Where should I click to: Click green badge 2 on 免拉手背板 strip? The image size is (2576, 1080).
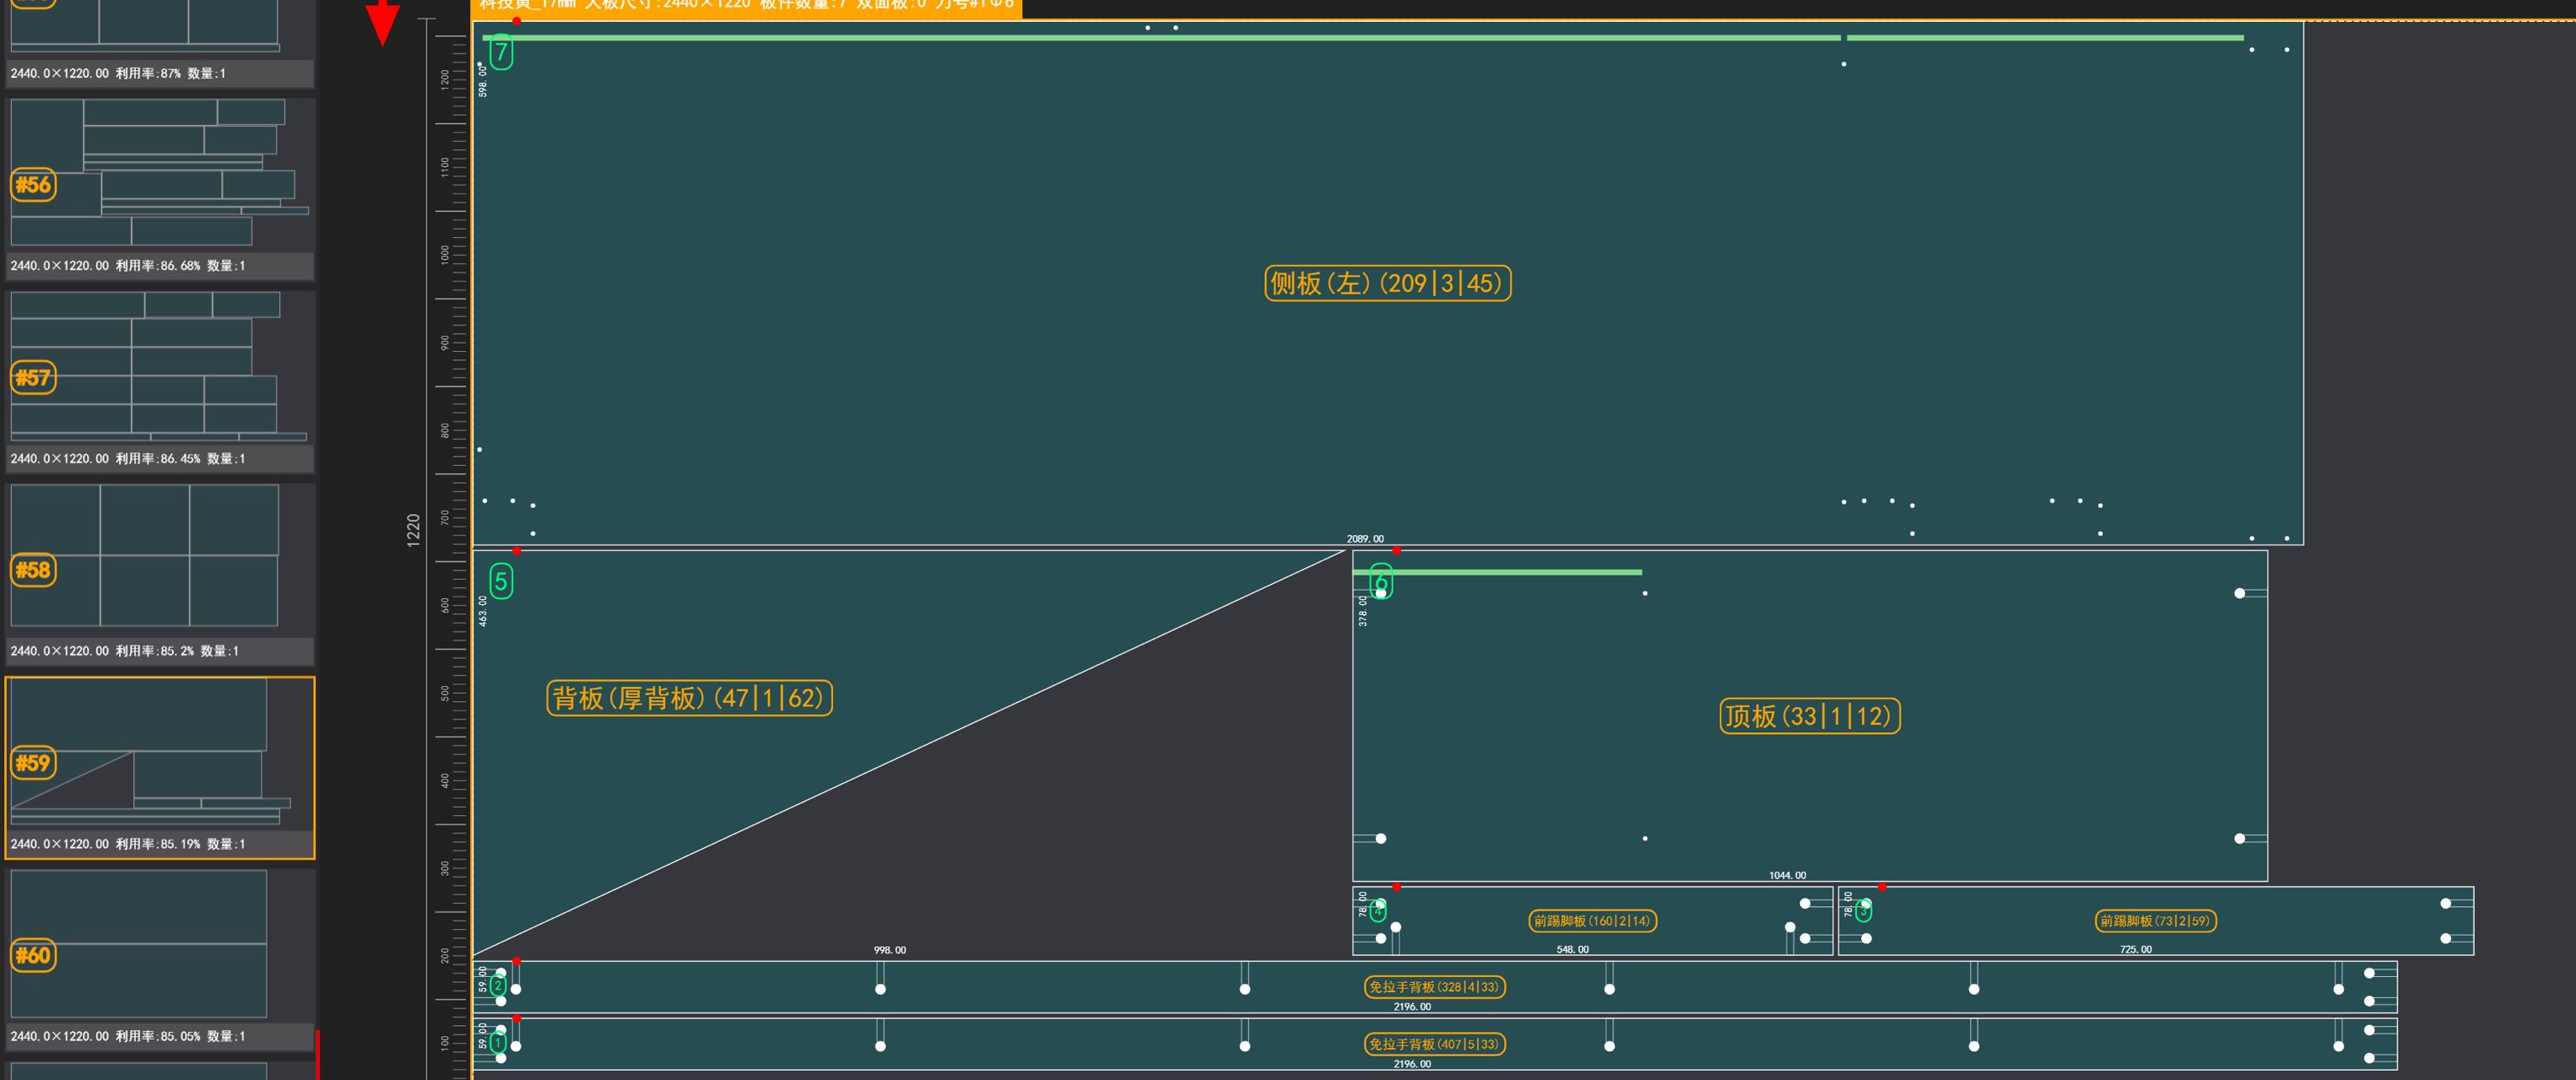tap(497, 986)
